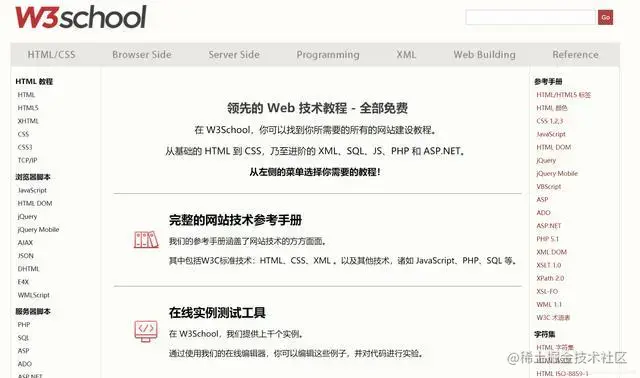This screenshot has width=640, height=378.
Task: Open JavaScript tutorial in left sidebar
Action: coord(32,190)
